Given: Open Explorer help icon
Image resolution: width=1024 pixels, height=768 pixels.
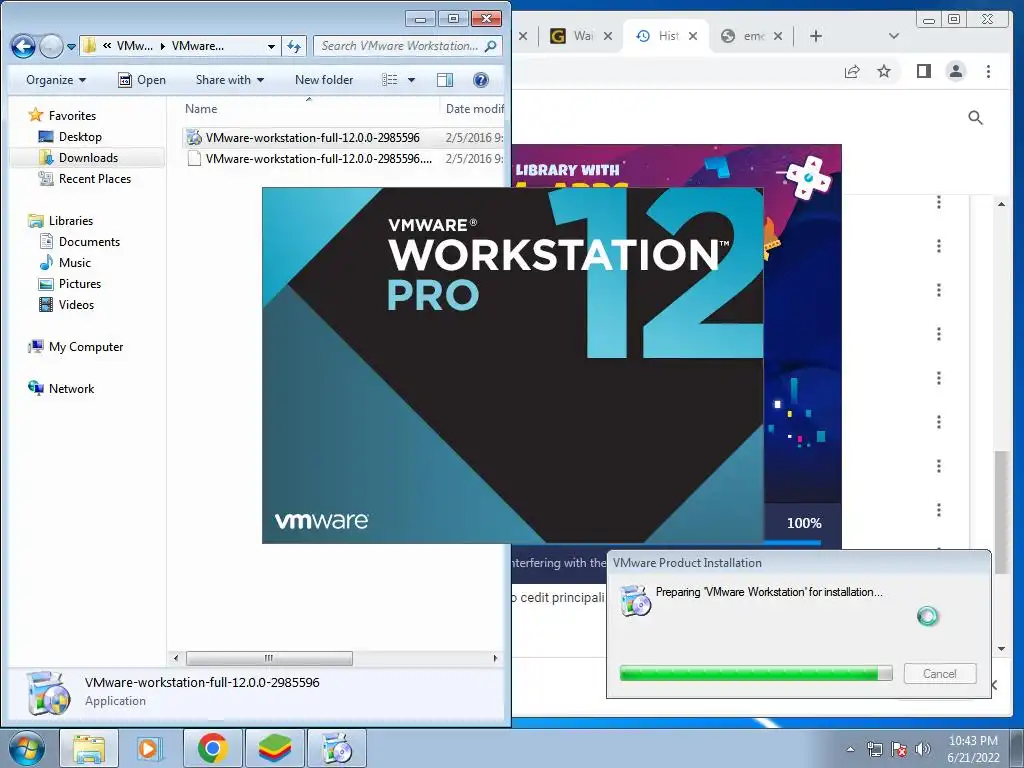Looking at the screenshot, I should 481,80.
